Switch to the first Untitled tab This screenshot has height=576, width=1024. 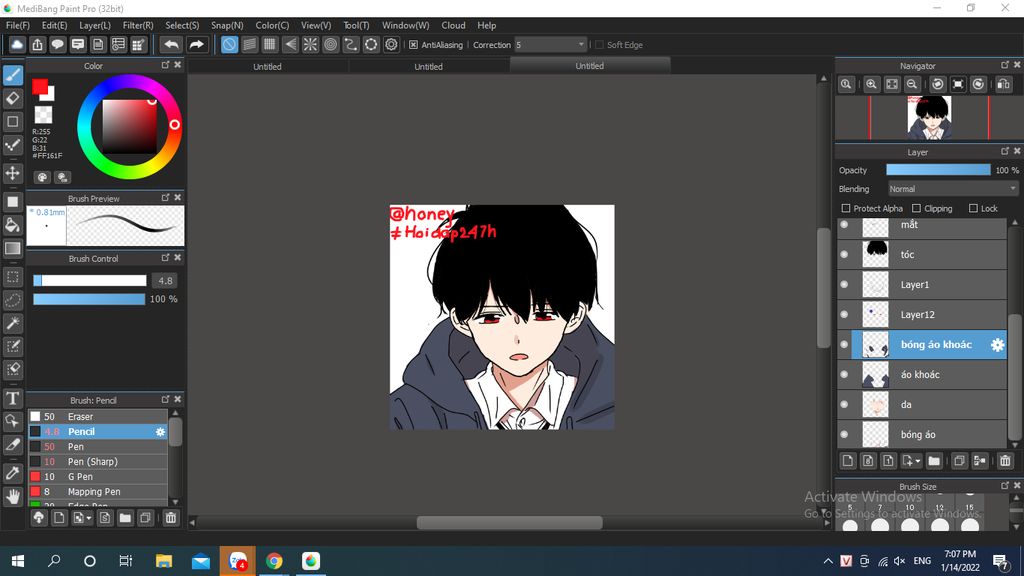[x=267, y=66]
